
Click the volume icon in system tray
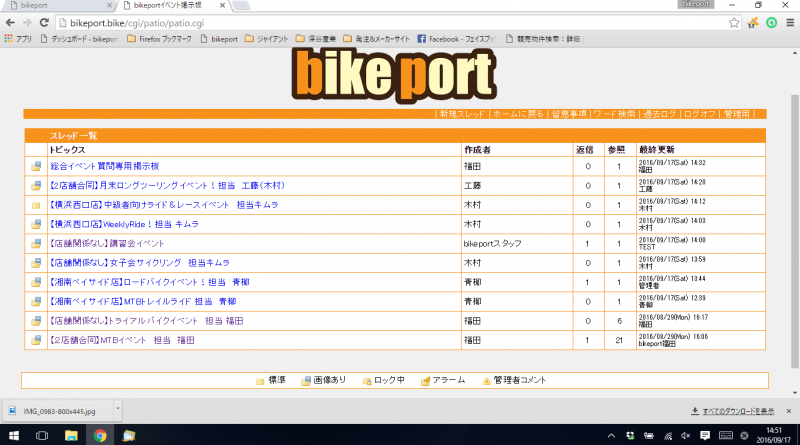click(686, 435)
